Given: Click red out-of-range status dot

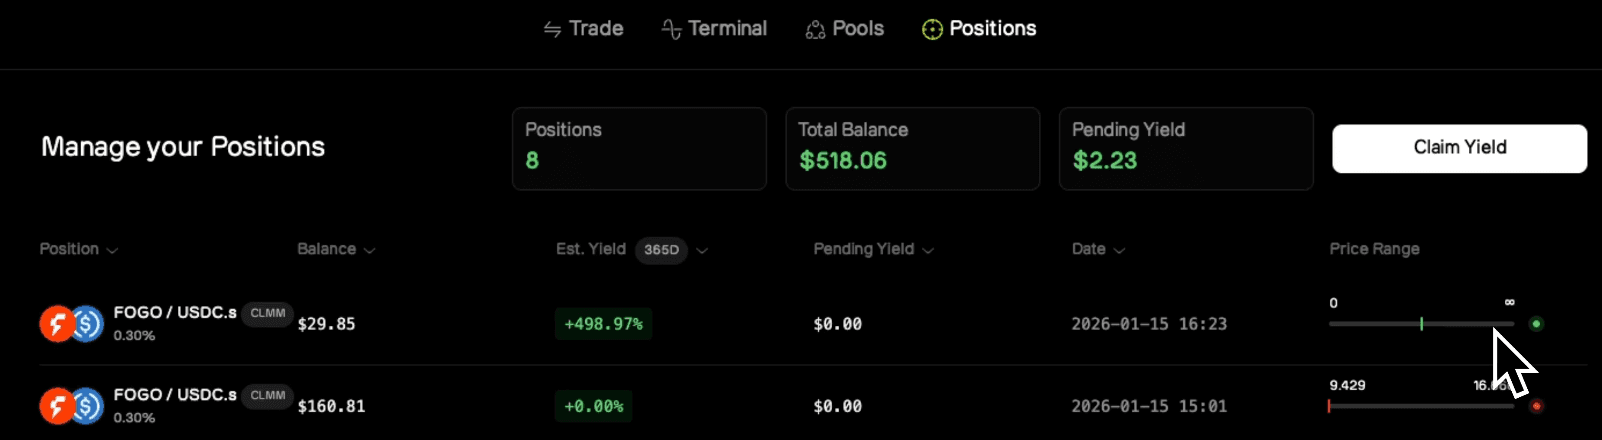Looking at the screenshot, I should pos(1537,406).
